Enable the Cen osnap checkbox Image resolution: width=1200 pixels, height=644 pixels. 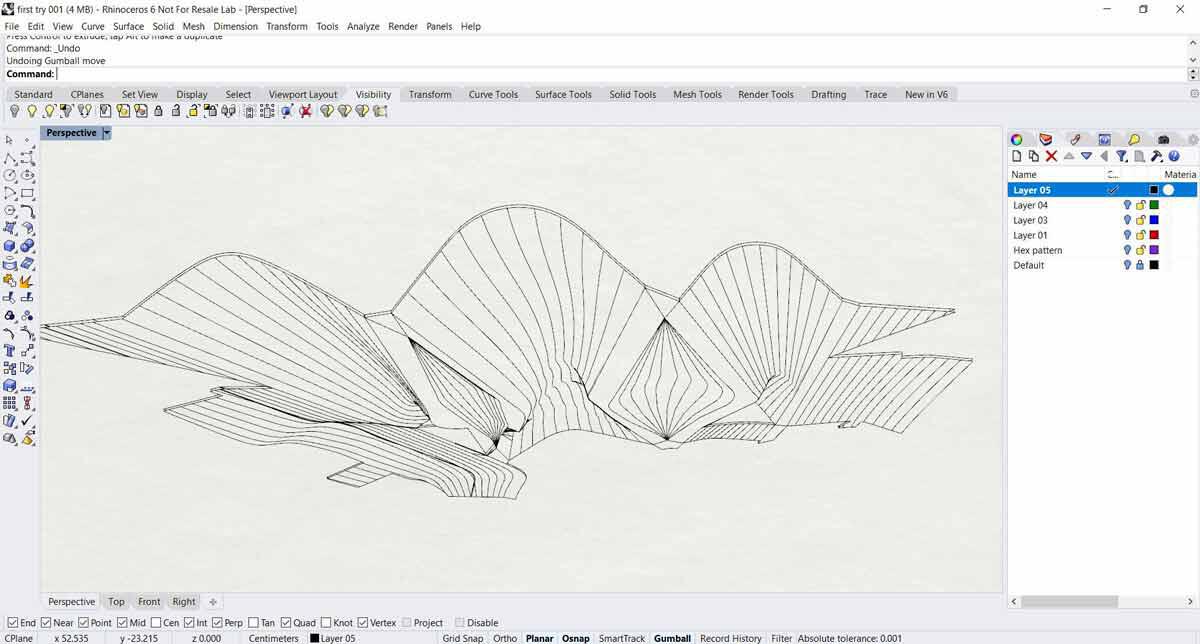tap(155, 623)
